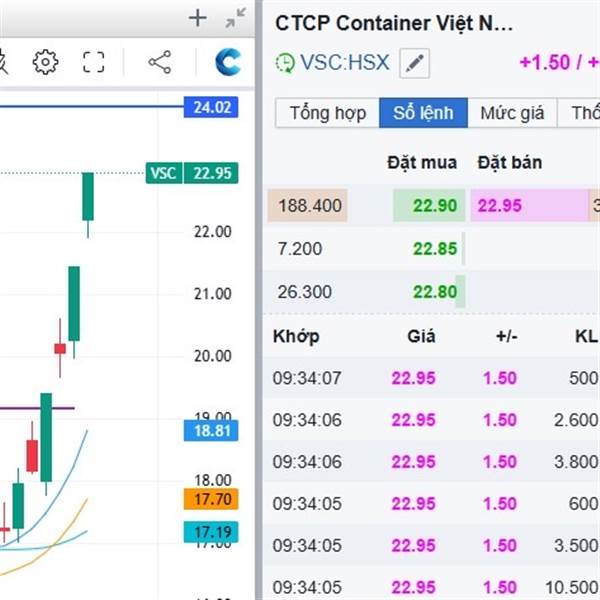Open the Mức giá tab

click(512, 113)
